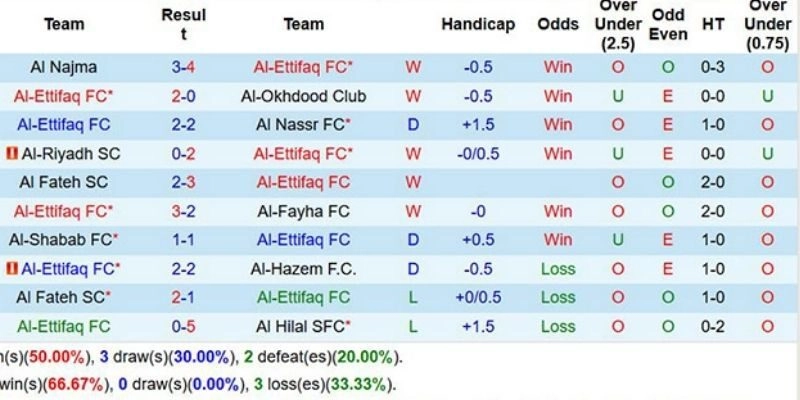Open the Al-Okhdood Club team page
The width and height of the screenshot is (800, 400).
tap(303, 96)
